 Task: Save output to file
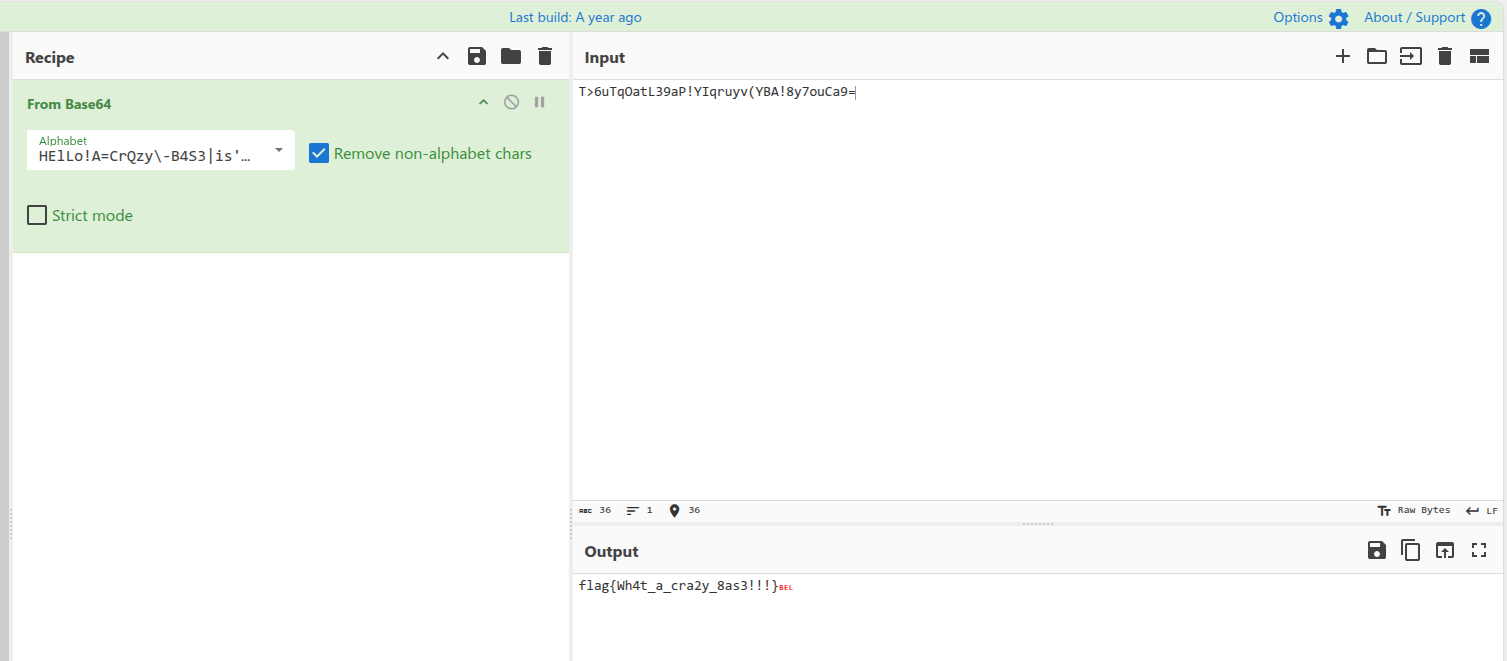(x=1377, y=550)
